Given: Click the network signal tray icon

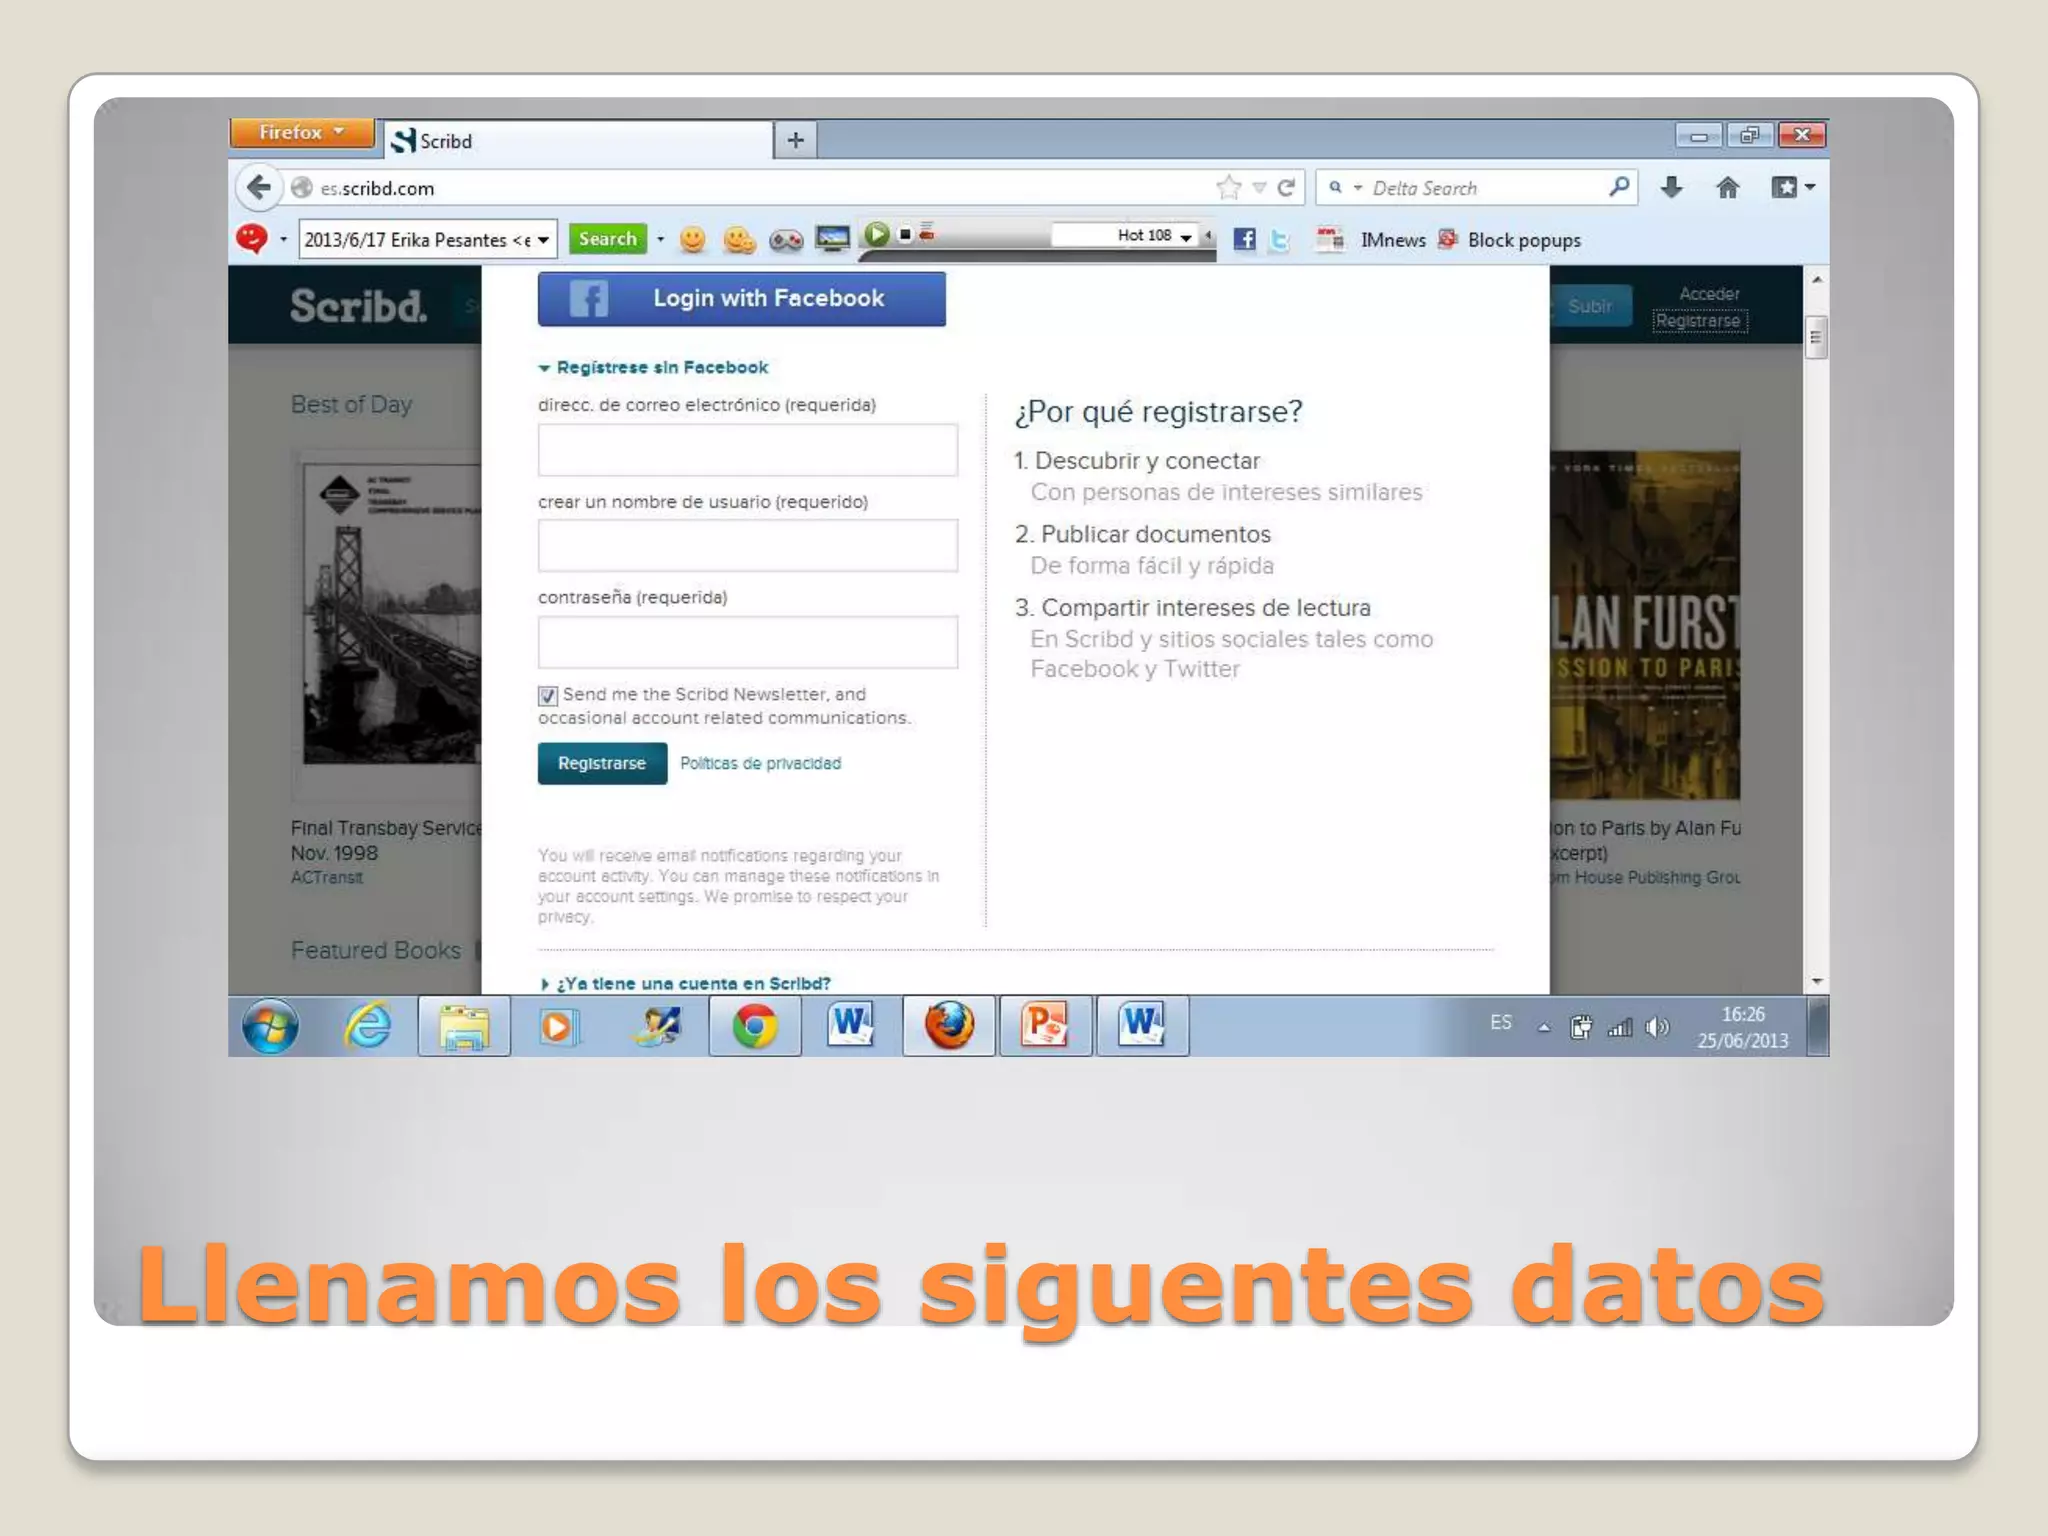Looking at the screenshot, I should point(1620,1027).
